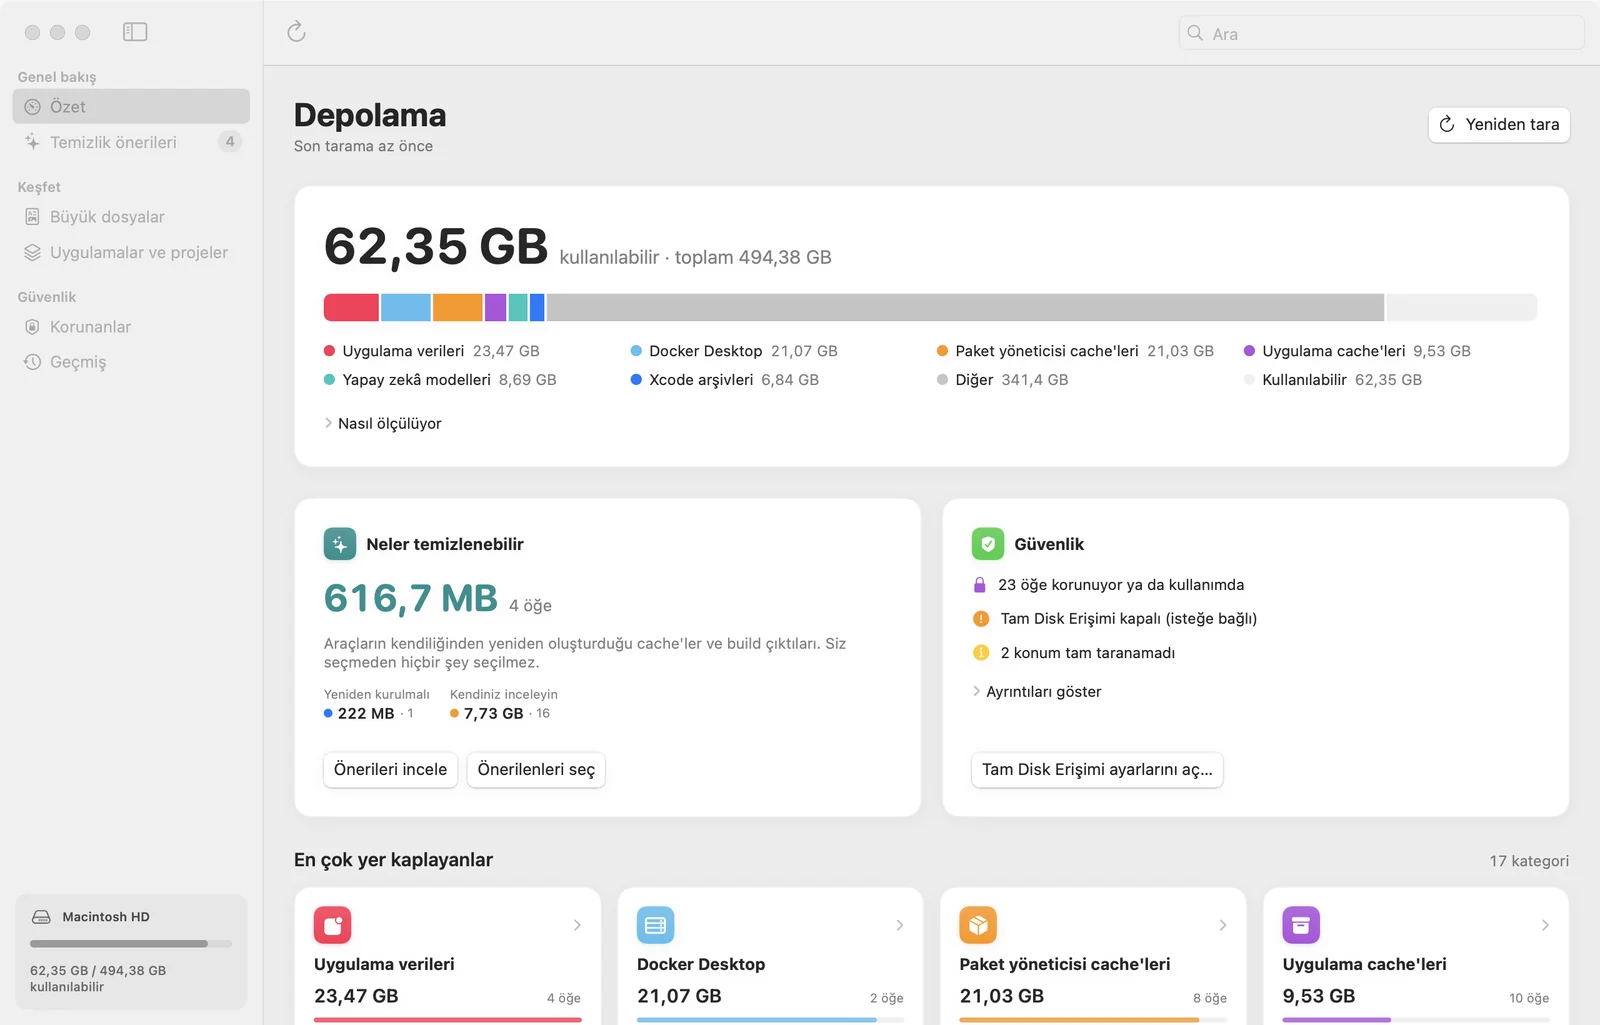
Task: Click the 17 kategori label
Action: [x=1529, y=861]
